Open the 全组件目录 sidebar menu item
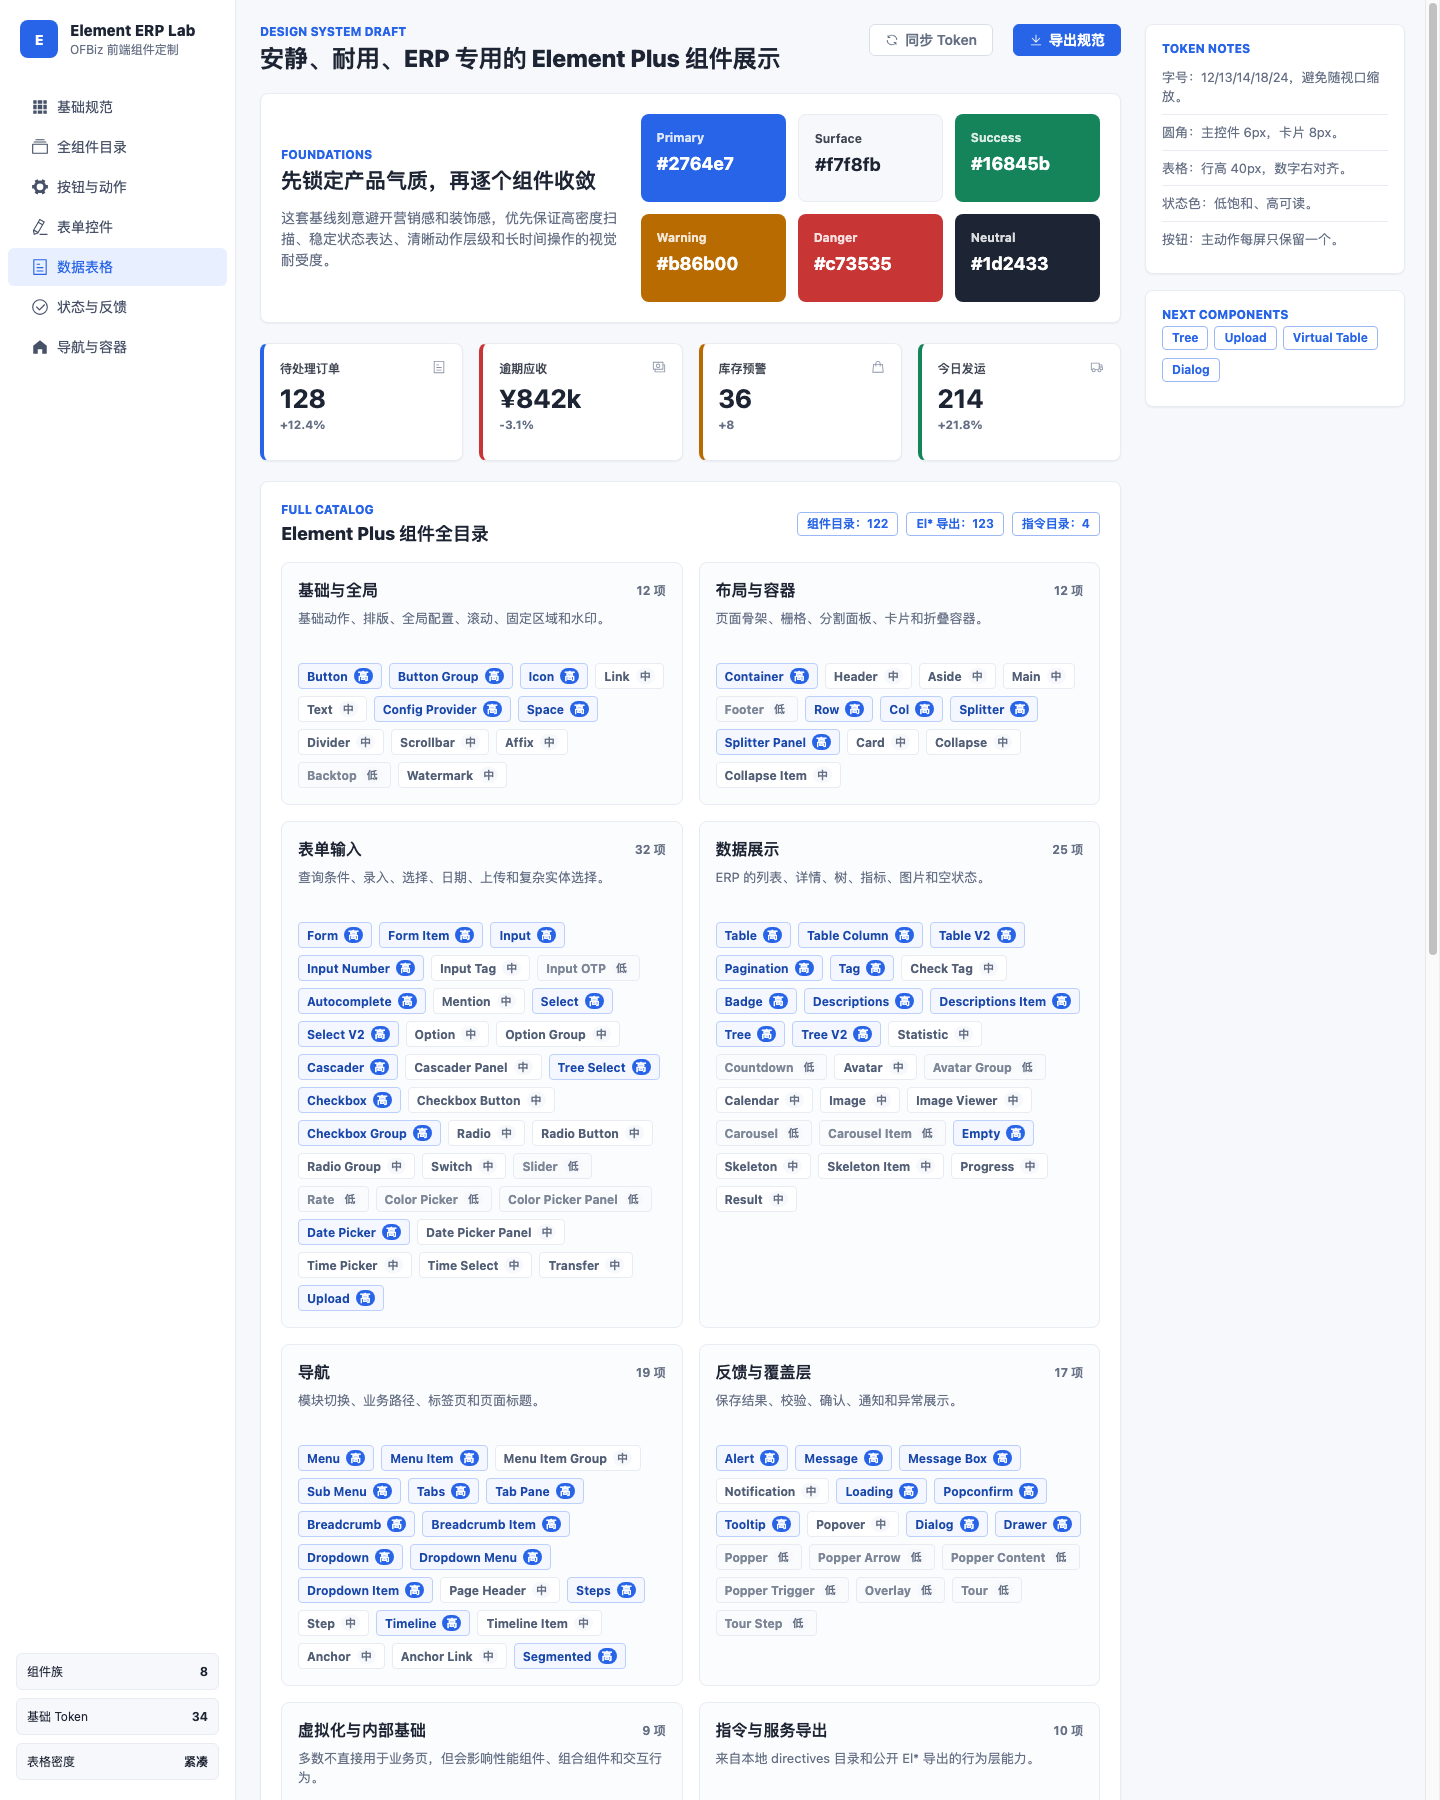Viewport: 1440px width, 1800px height. coord(117,147)
